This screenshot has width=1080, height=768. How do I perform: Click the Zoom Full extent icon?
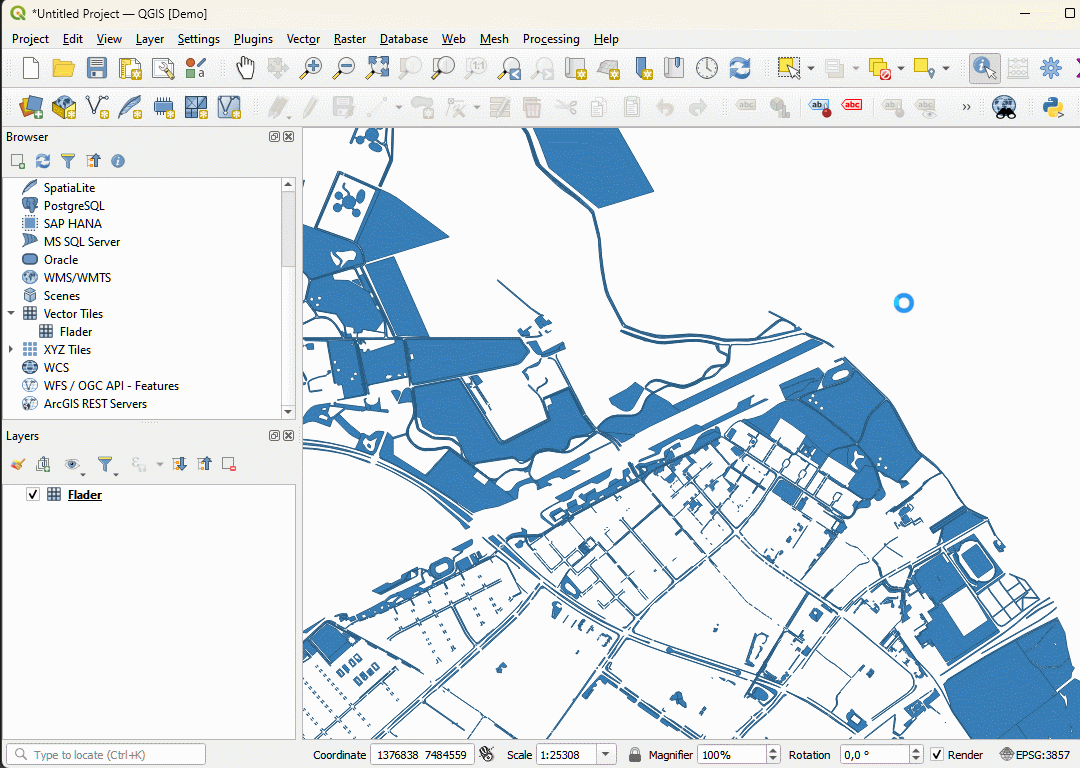[x=377, y=68]
